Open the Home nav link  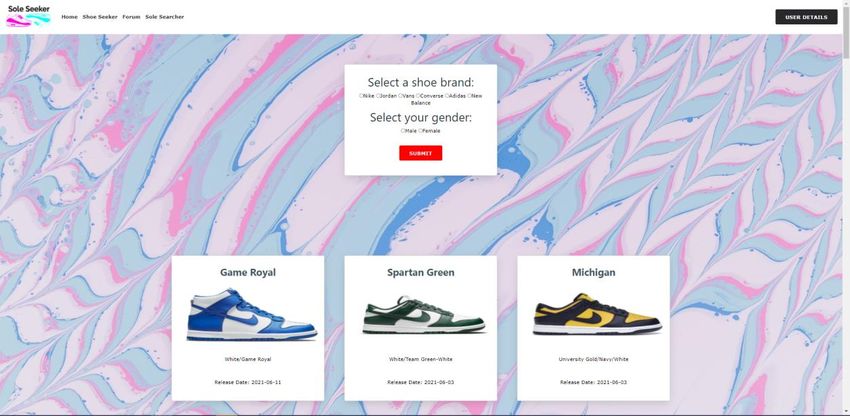[69, 17]
